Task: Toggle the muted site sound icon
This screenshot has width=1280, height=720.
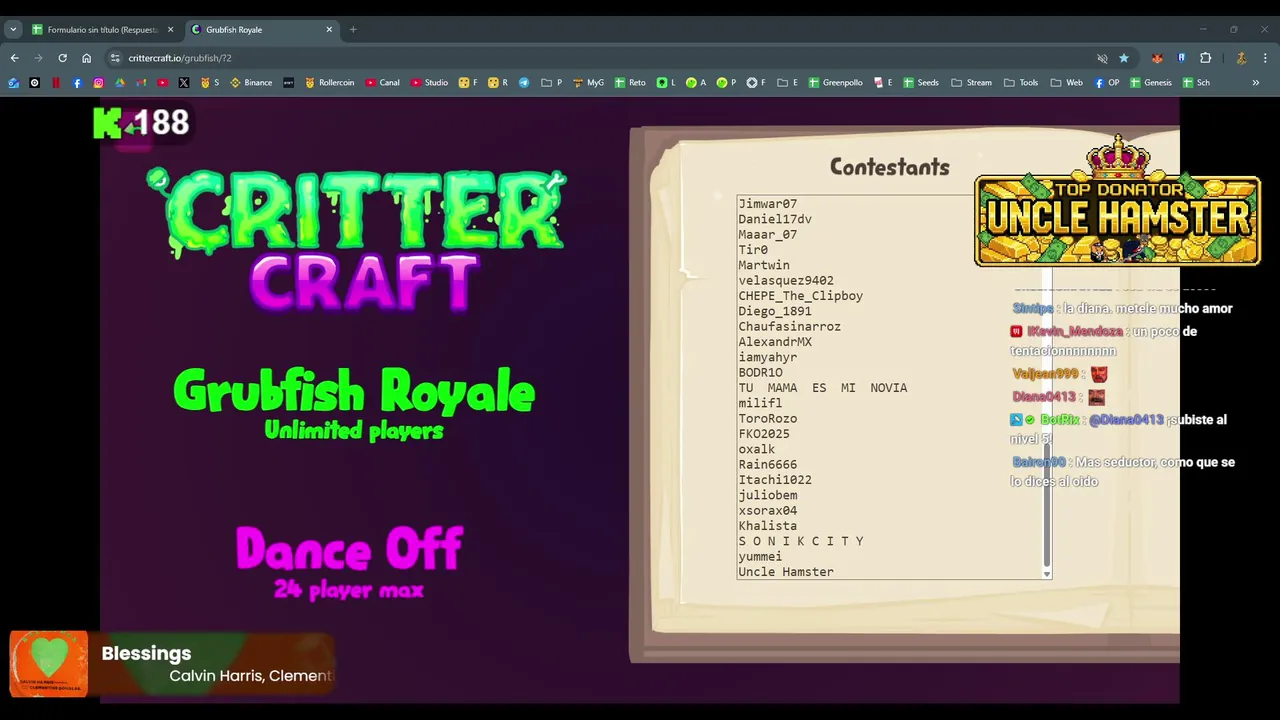Action: click(x=1102, y=58)
